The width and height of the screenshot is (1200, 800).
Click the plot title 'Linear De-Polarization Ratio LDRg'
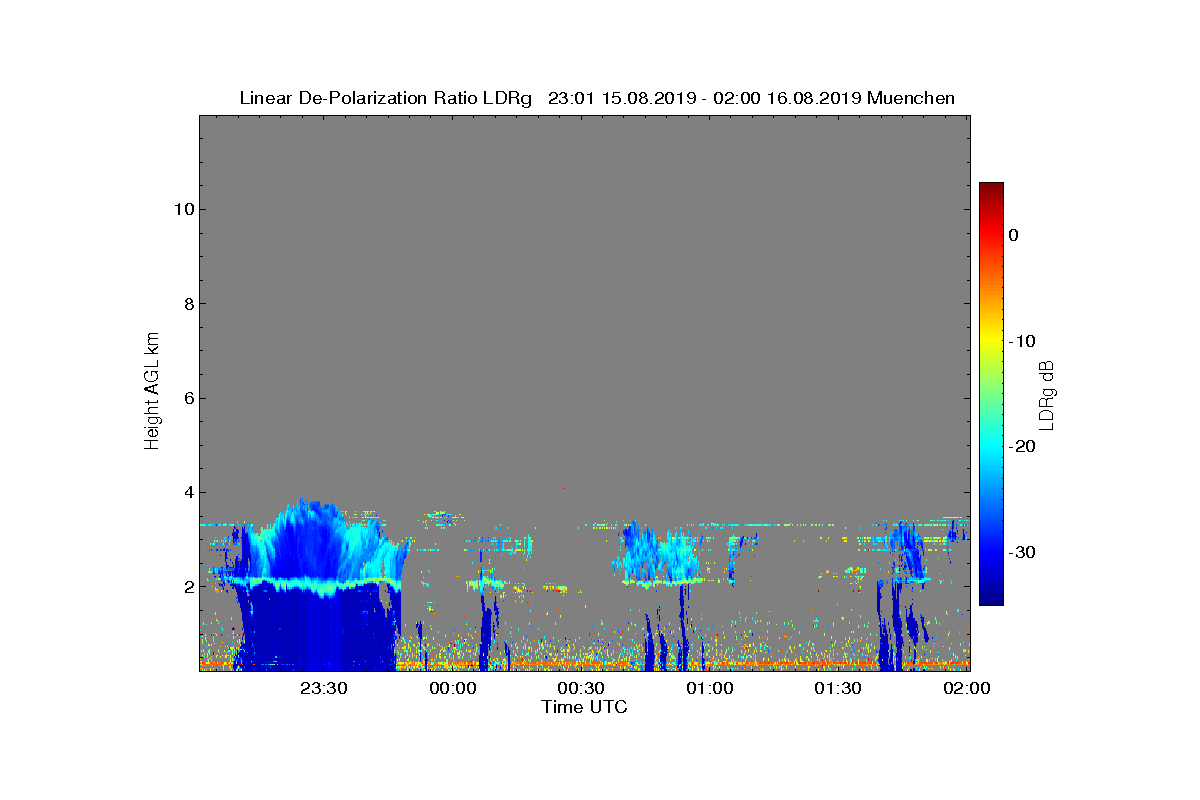[386, 98]
